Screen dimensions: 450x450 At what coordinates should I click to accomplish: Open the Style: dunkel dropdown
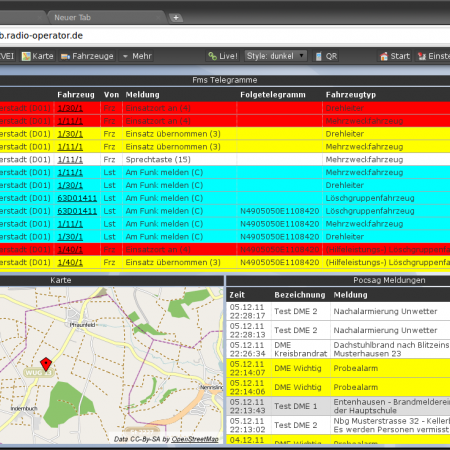[x=275, y=56]
